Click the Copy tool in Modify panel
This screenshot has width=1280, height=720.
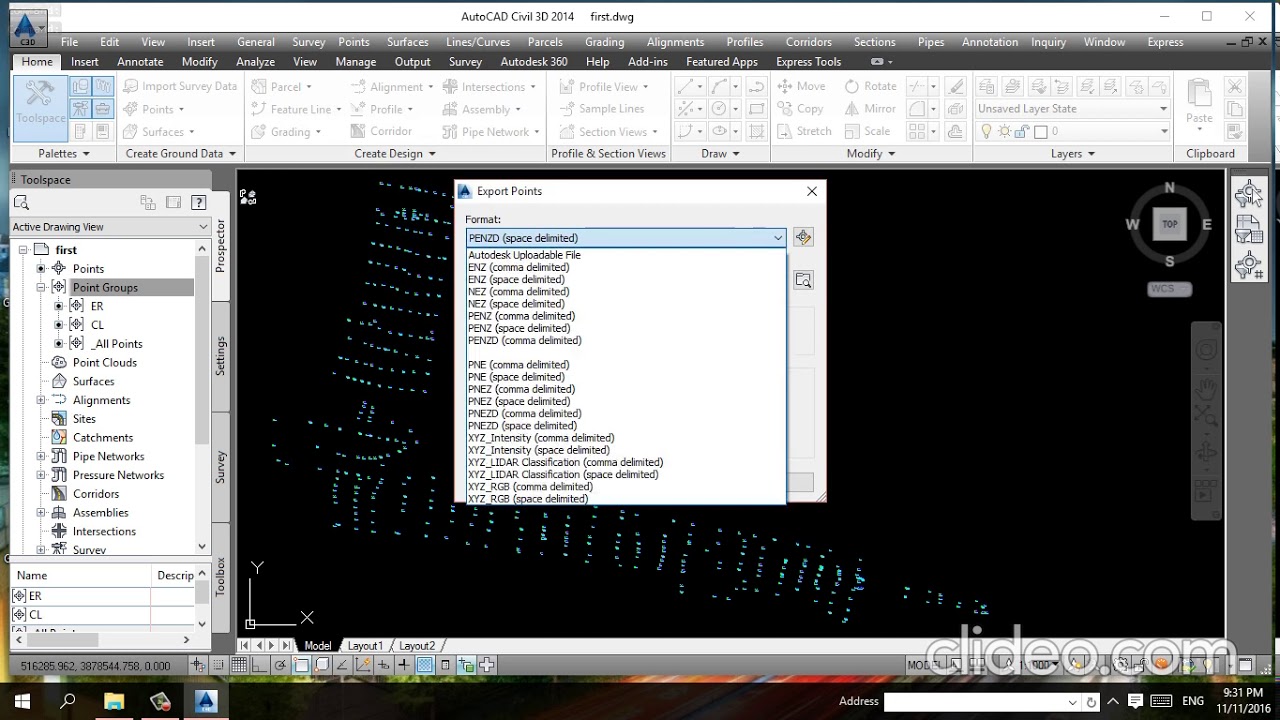pos(800,109)
